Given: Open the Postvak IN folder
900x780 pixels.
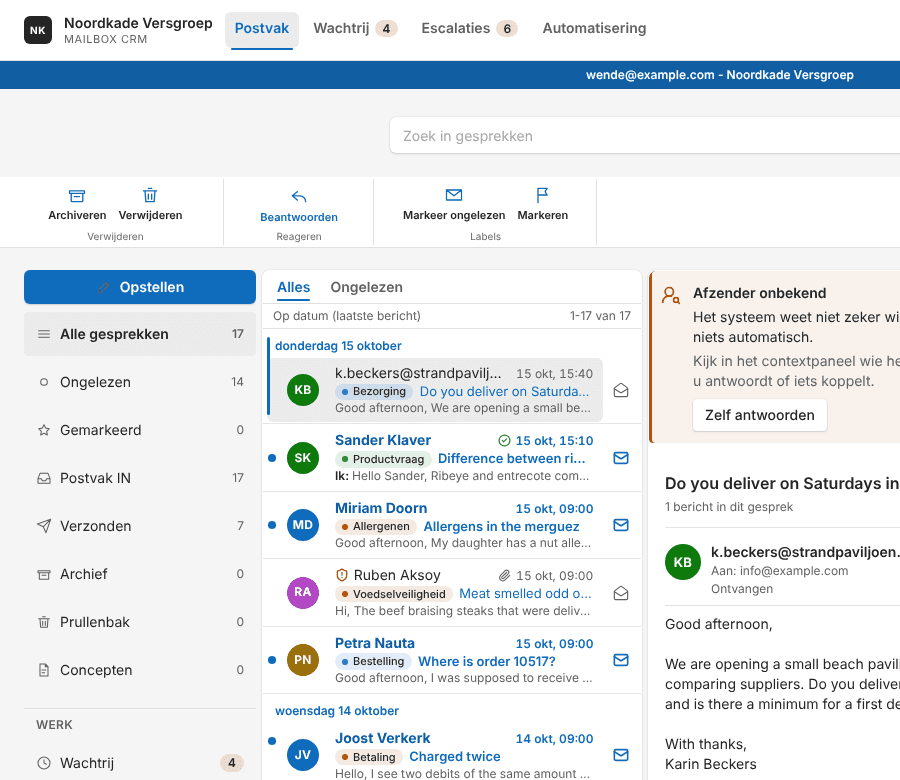Looking at the screenshot, I should coord(140,478).
